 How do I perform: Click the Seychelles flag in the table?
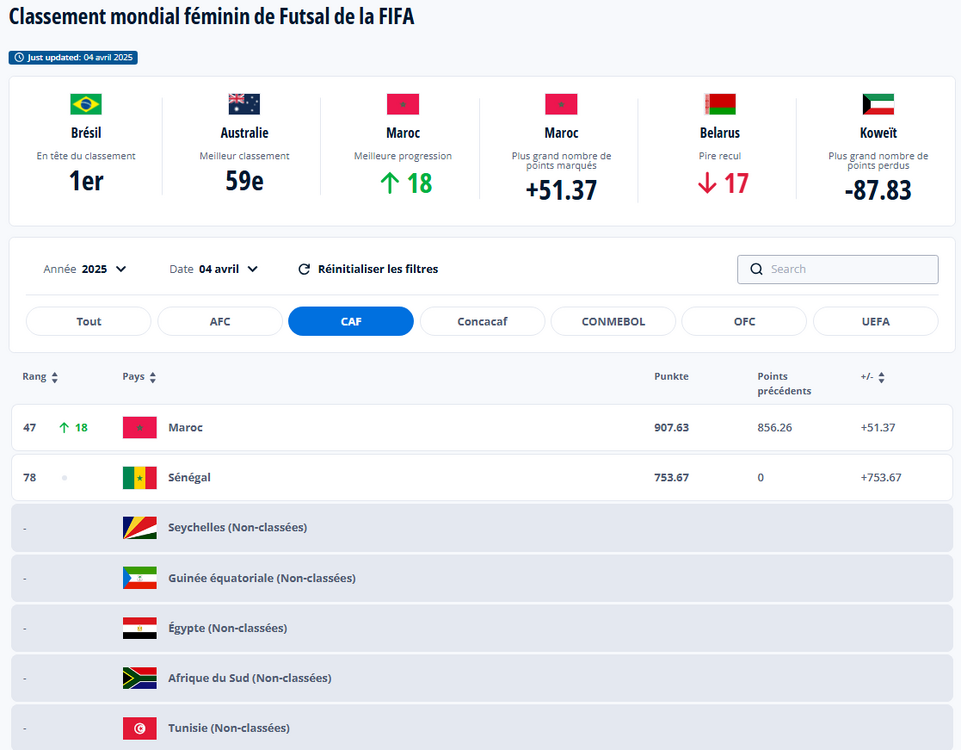point(140,528)
